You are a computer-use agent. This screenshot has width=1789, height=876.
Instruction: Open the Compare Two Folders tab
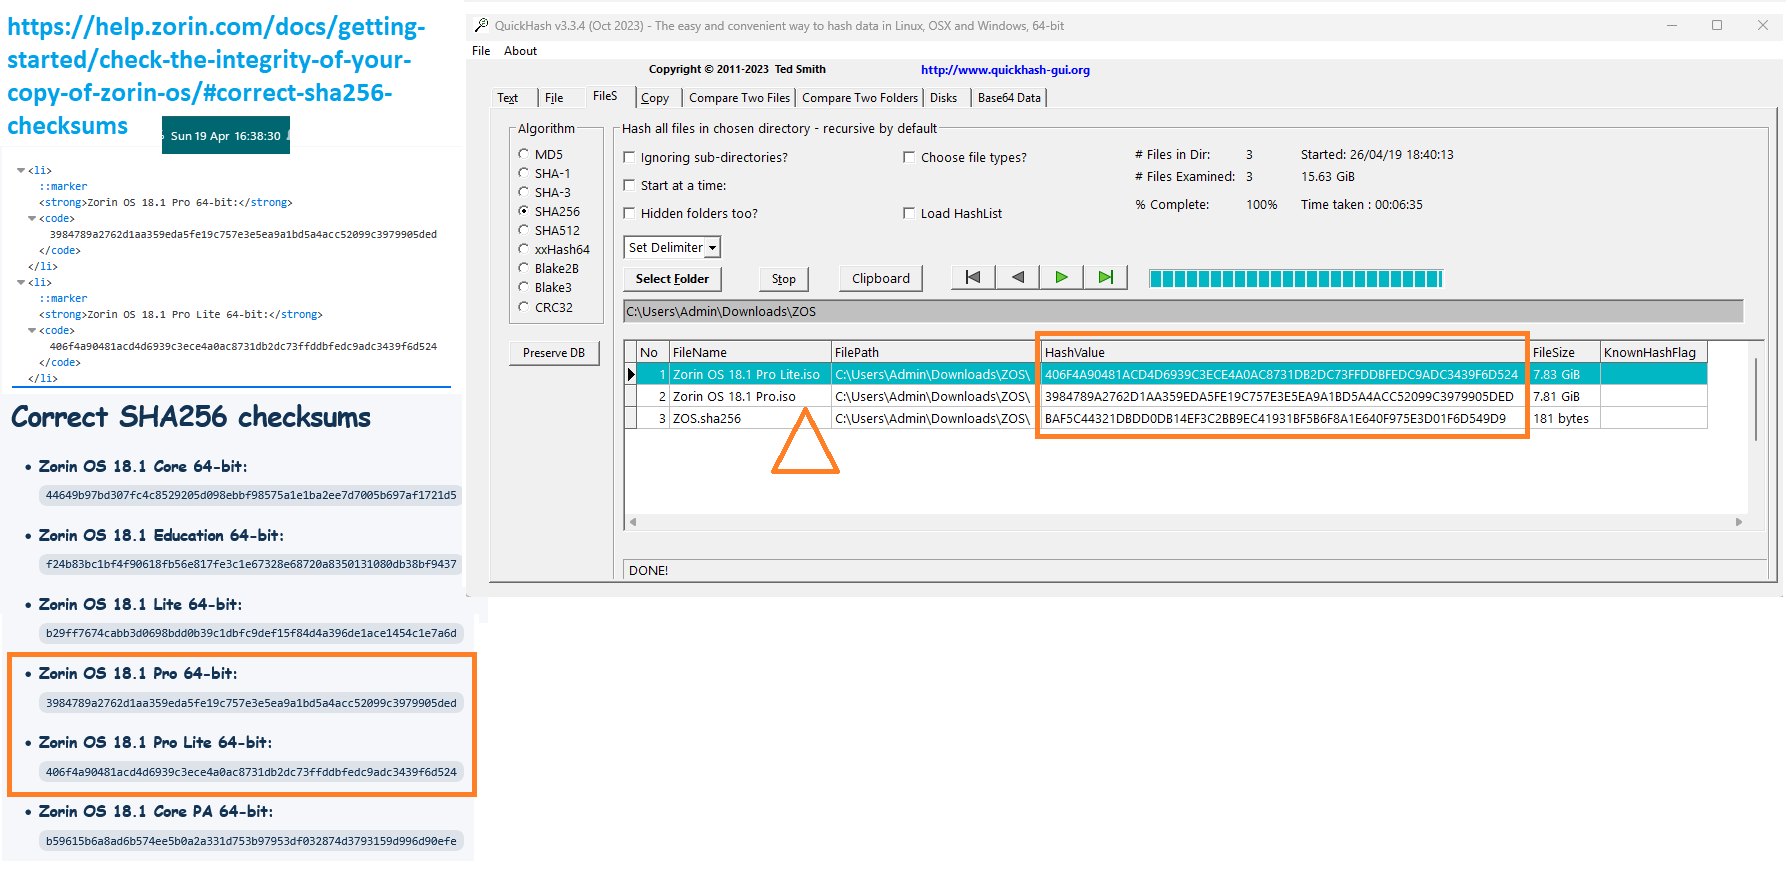860,98
